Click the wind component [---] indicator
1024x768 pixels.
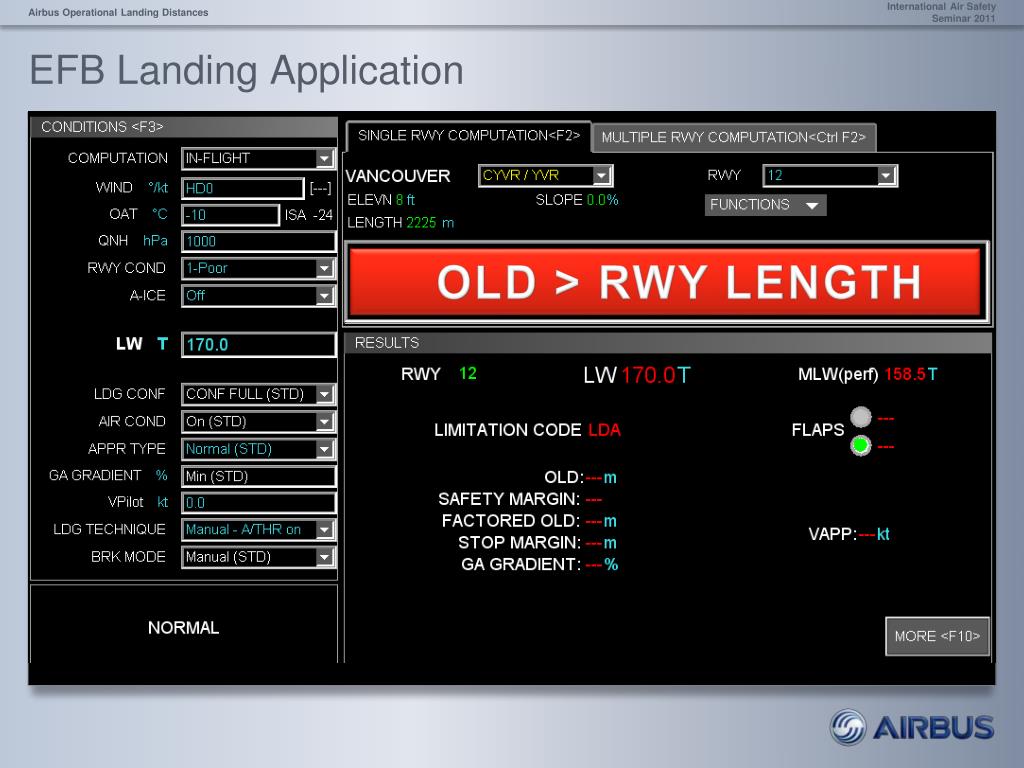click(321, 188)
